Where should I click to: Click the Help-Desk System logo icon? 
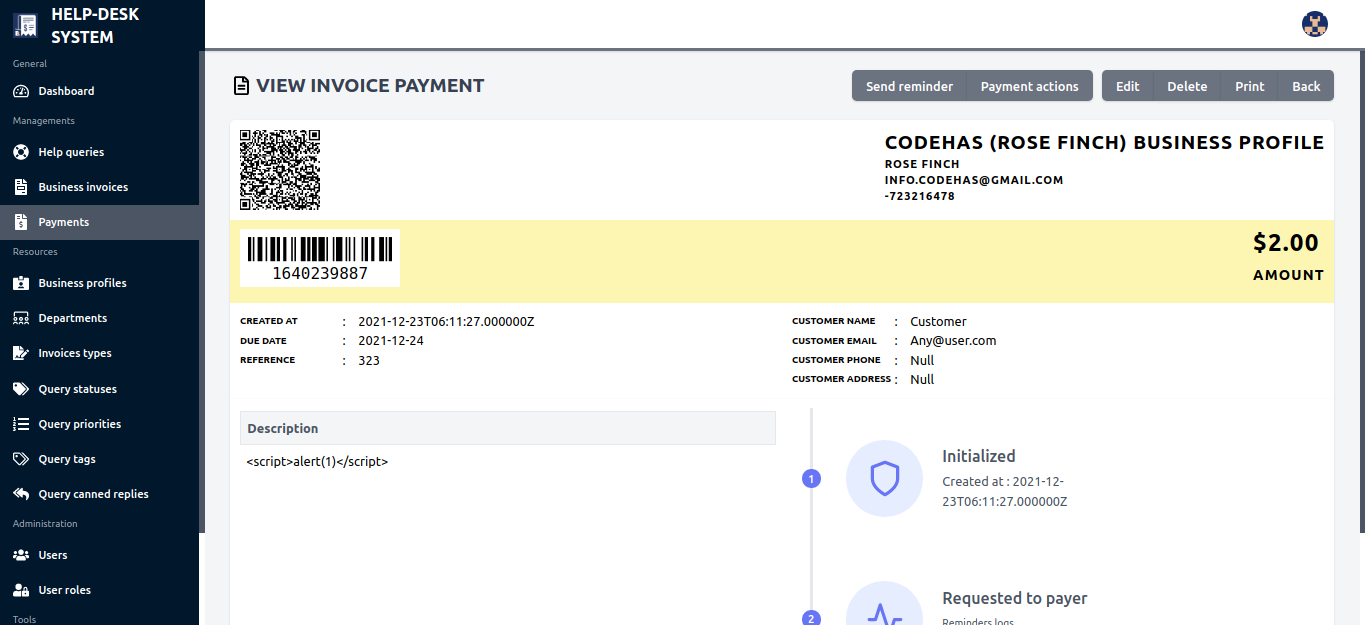tap(25, 26)
